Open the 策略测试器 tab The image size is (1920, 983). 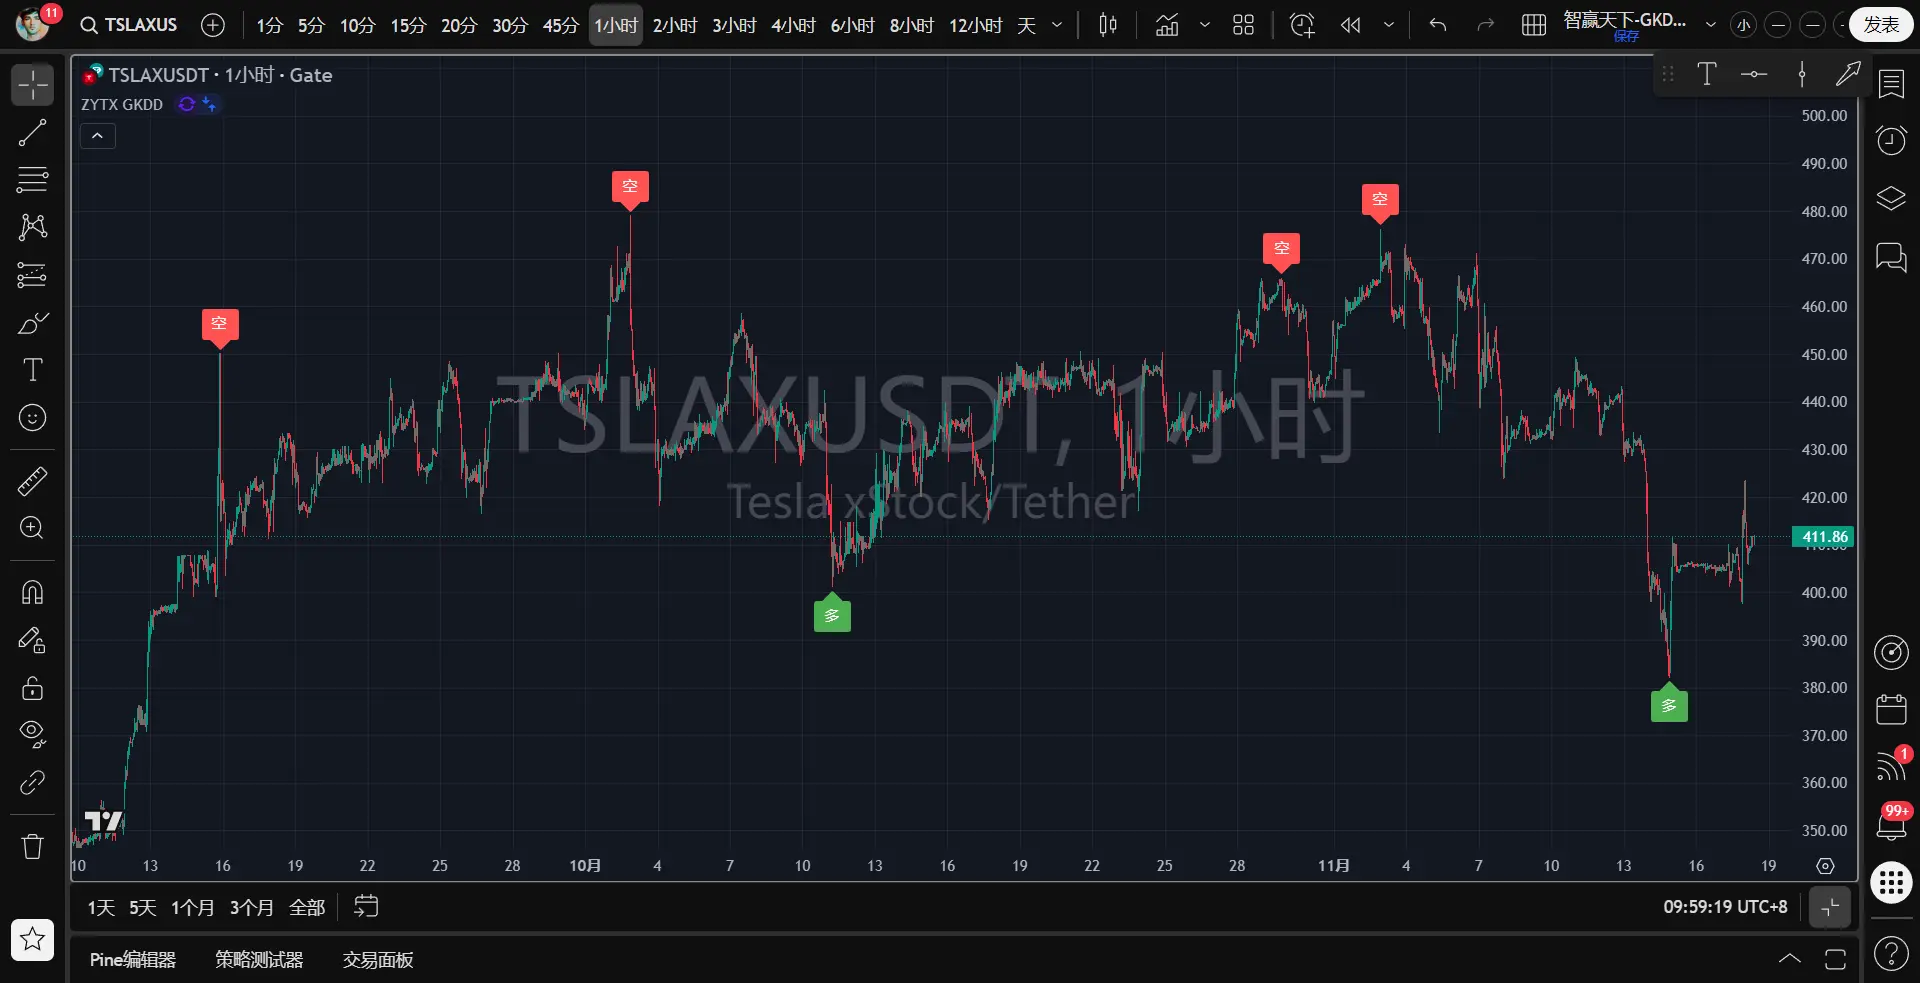click(x=259, y=960)
